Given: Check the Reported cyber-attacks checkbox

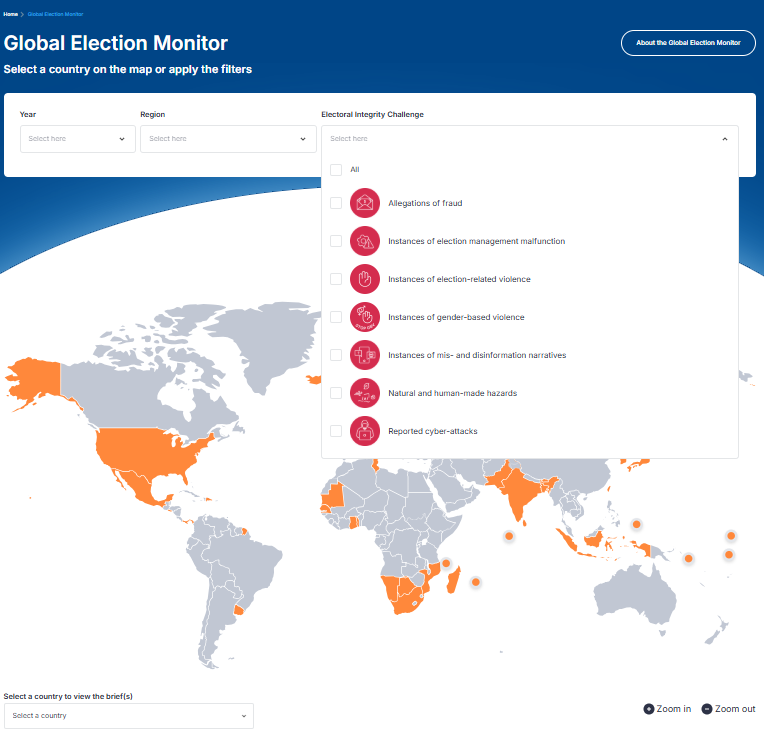Looking at the screenshot, I should click(336, 431).
